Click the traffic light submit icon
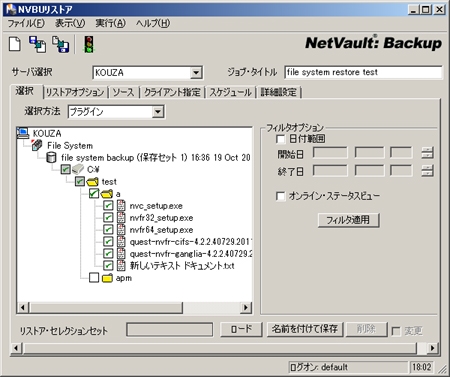Image resolution: width=450 pixels, height=377 pixels. click(x=89, y=44)
